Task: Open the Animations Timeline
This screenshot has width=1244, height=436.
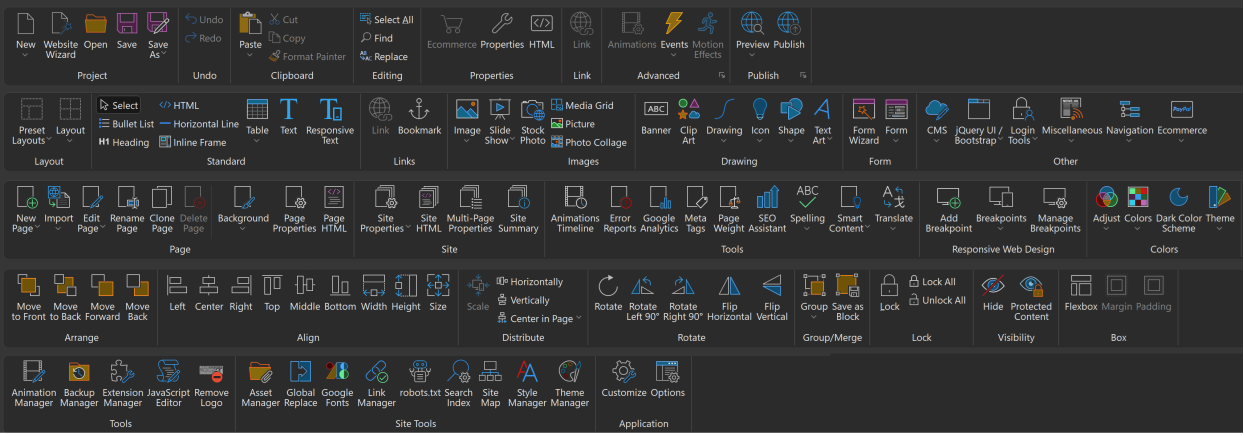Action: pyautogui.click(x=575, y=209)
